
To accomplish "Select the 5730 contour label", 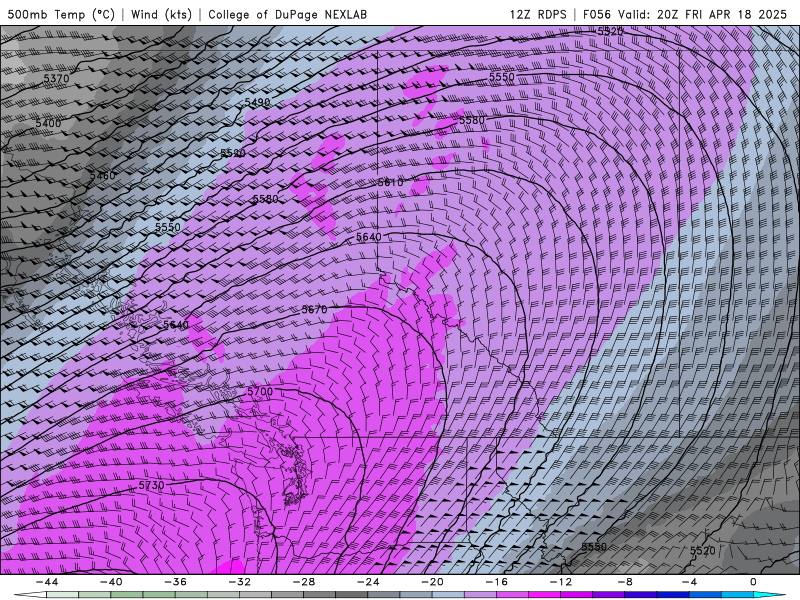I will (x=152, y=485).
